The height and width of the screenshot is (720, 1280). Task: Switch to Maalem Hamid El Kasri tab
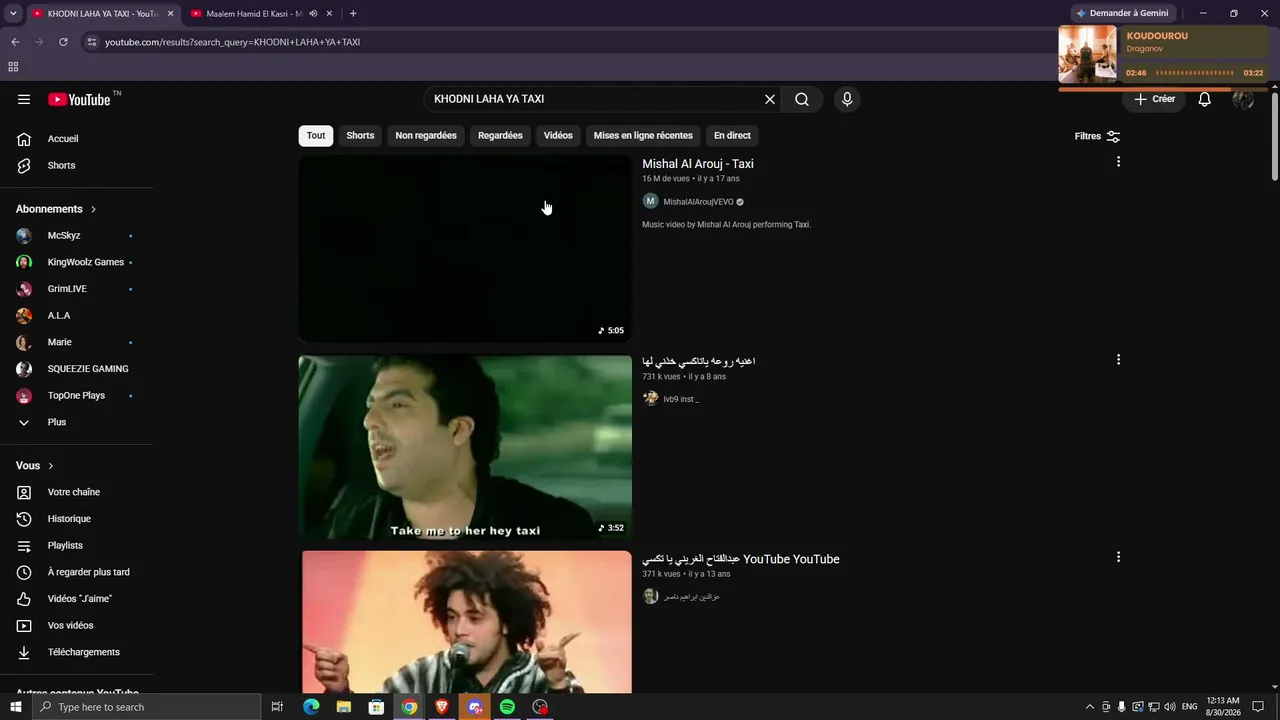pos(254,14)
